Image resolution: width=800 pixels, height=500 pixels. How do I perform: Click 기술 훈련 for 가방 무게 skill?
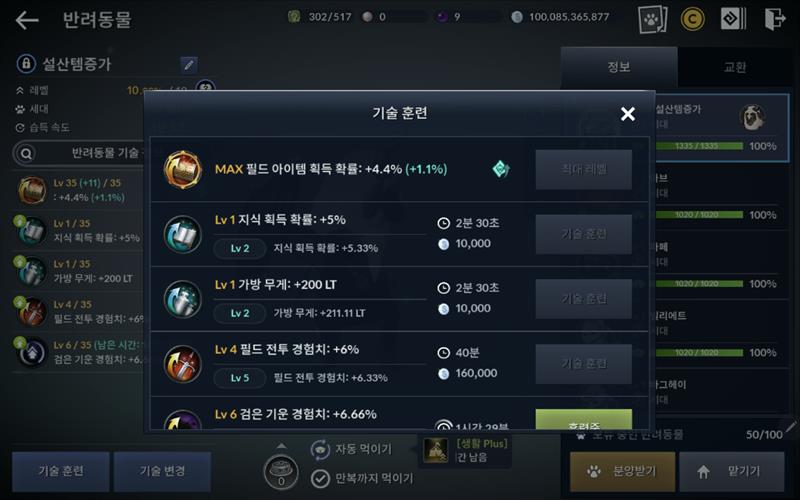click(584, 299)
